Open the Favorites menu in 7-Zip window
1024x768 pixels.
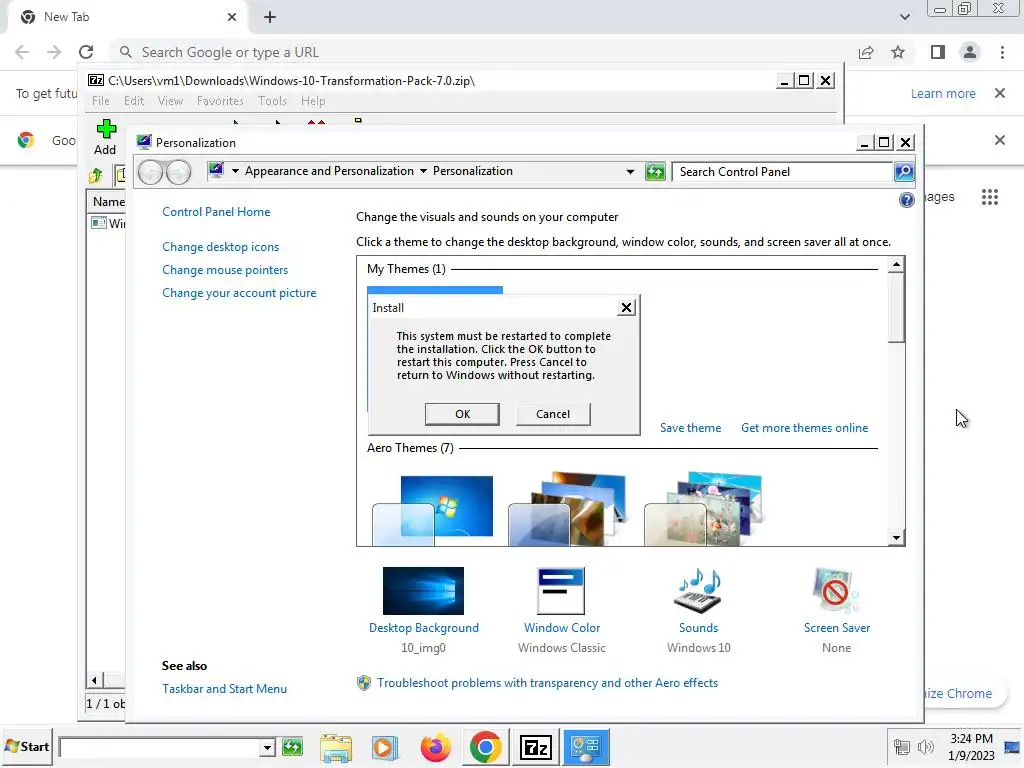(x=220, y=101)
